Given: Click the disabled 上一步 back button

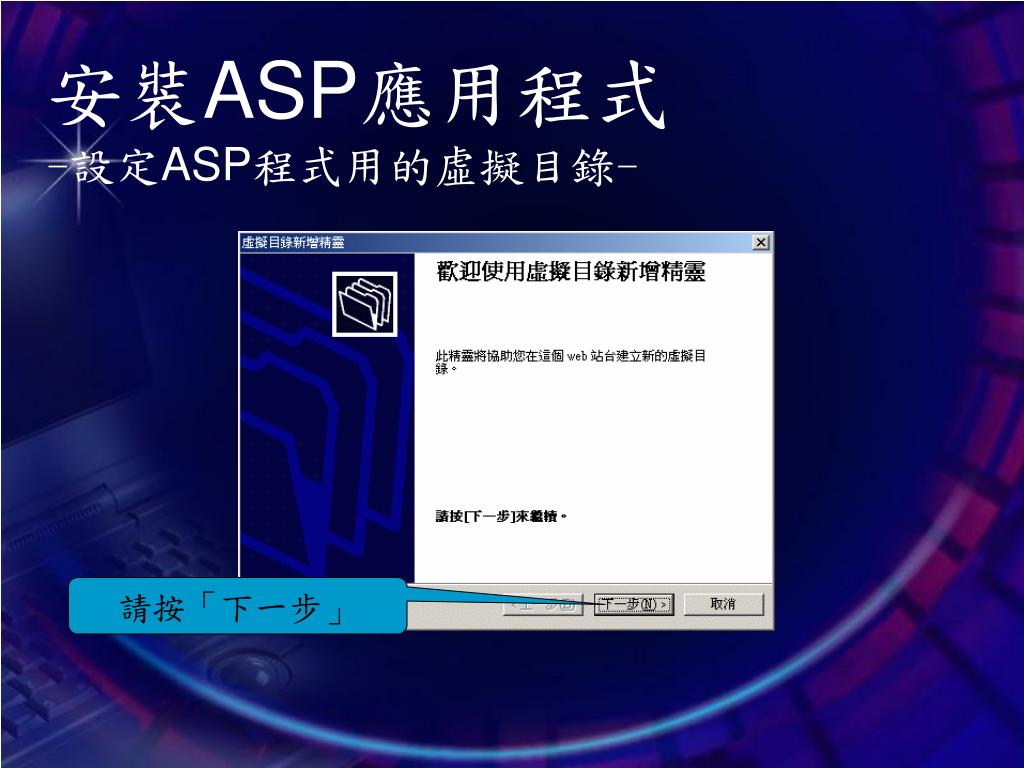Looking at the screenshot, I should (x=543, y=604).
